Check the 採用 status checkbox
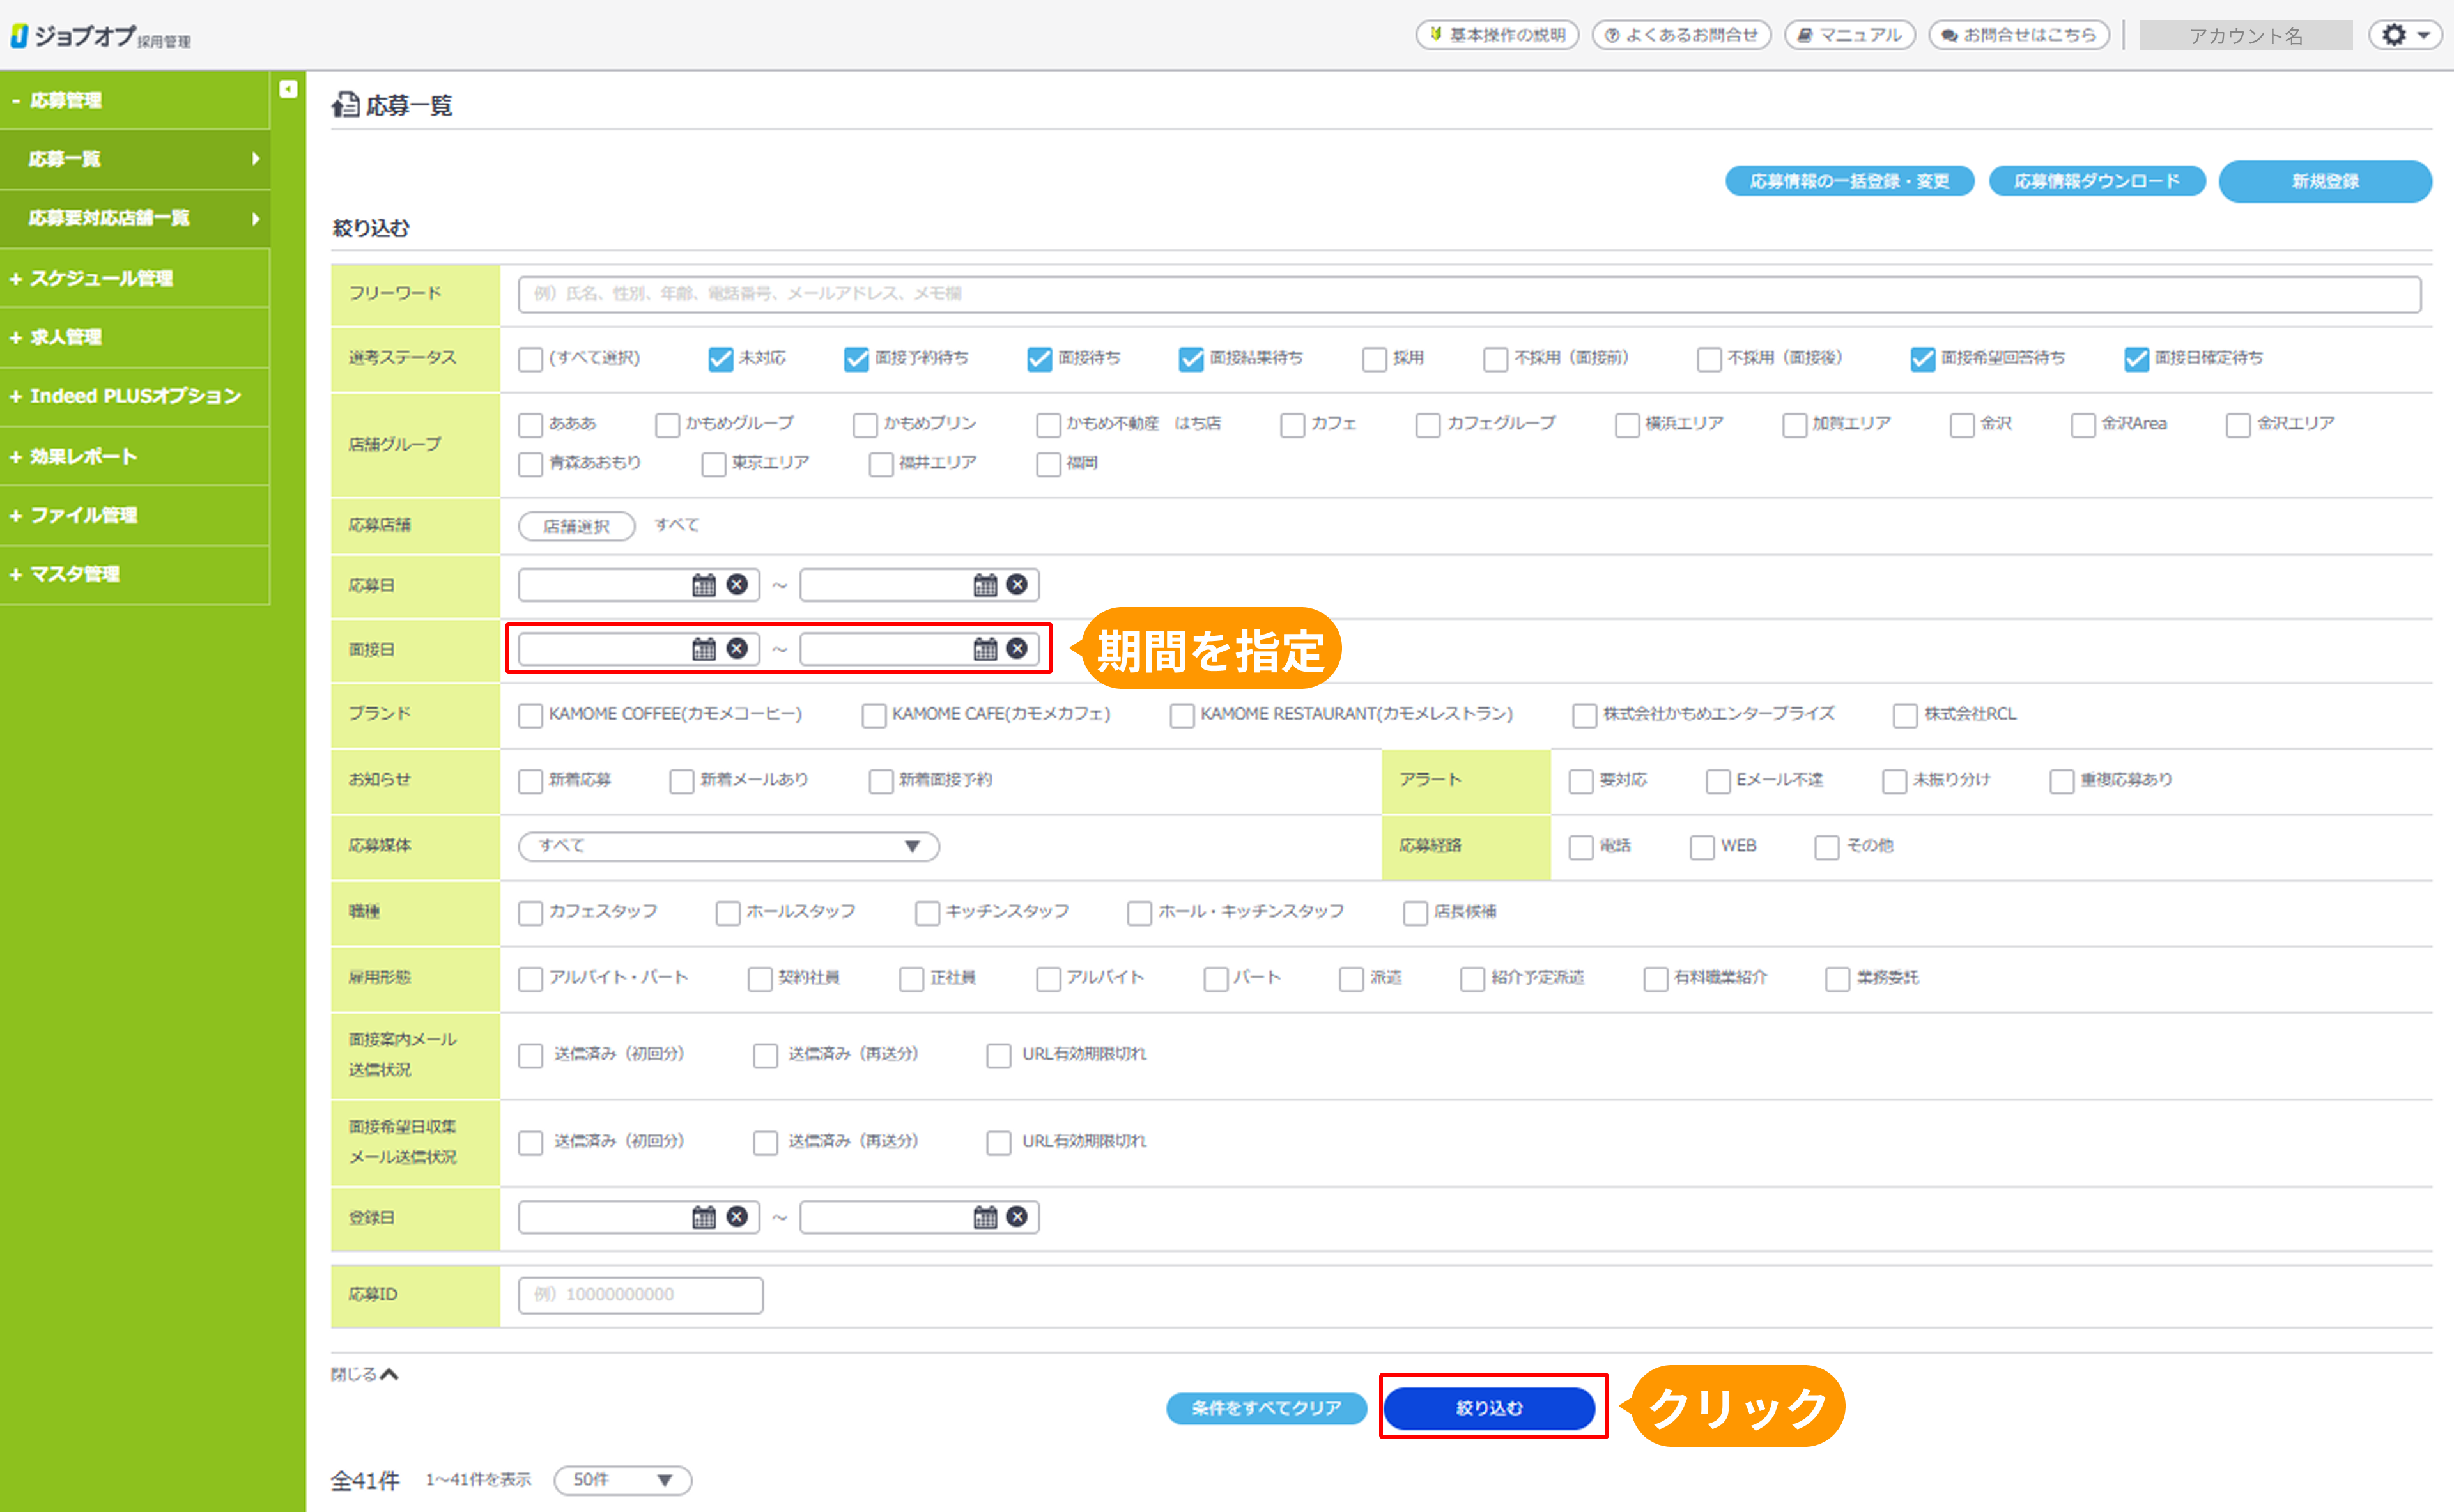Screen dimensions: 2454x1512 tap(1374, 359)
